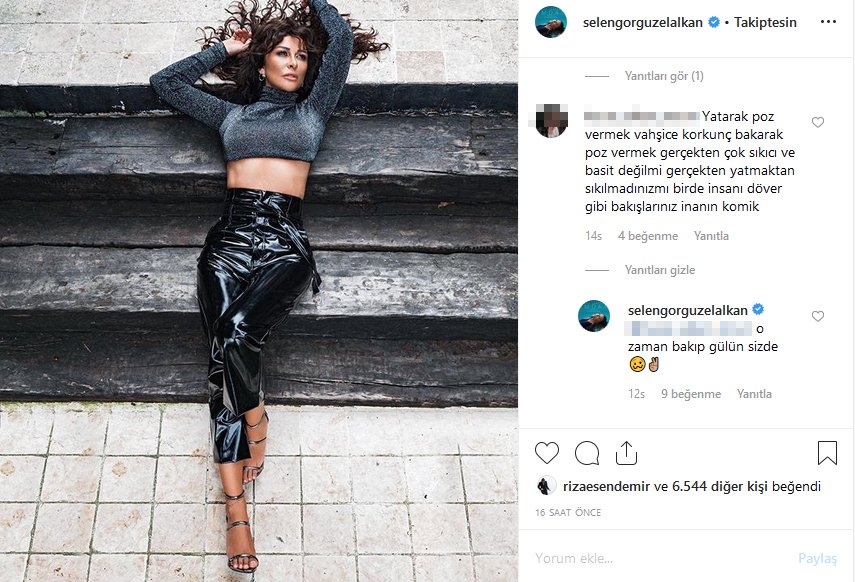855x582 pixels.
Task: Expand 'Yanıtları gör (1)' replies
Action: click(x=664, y=76)
